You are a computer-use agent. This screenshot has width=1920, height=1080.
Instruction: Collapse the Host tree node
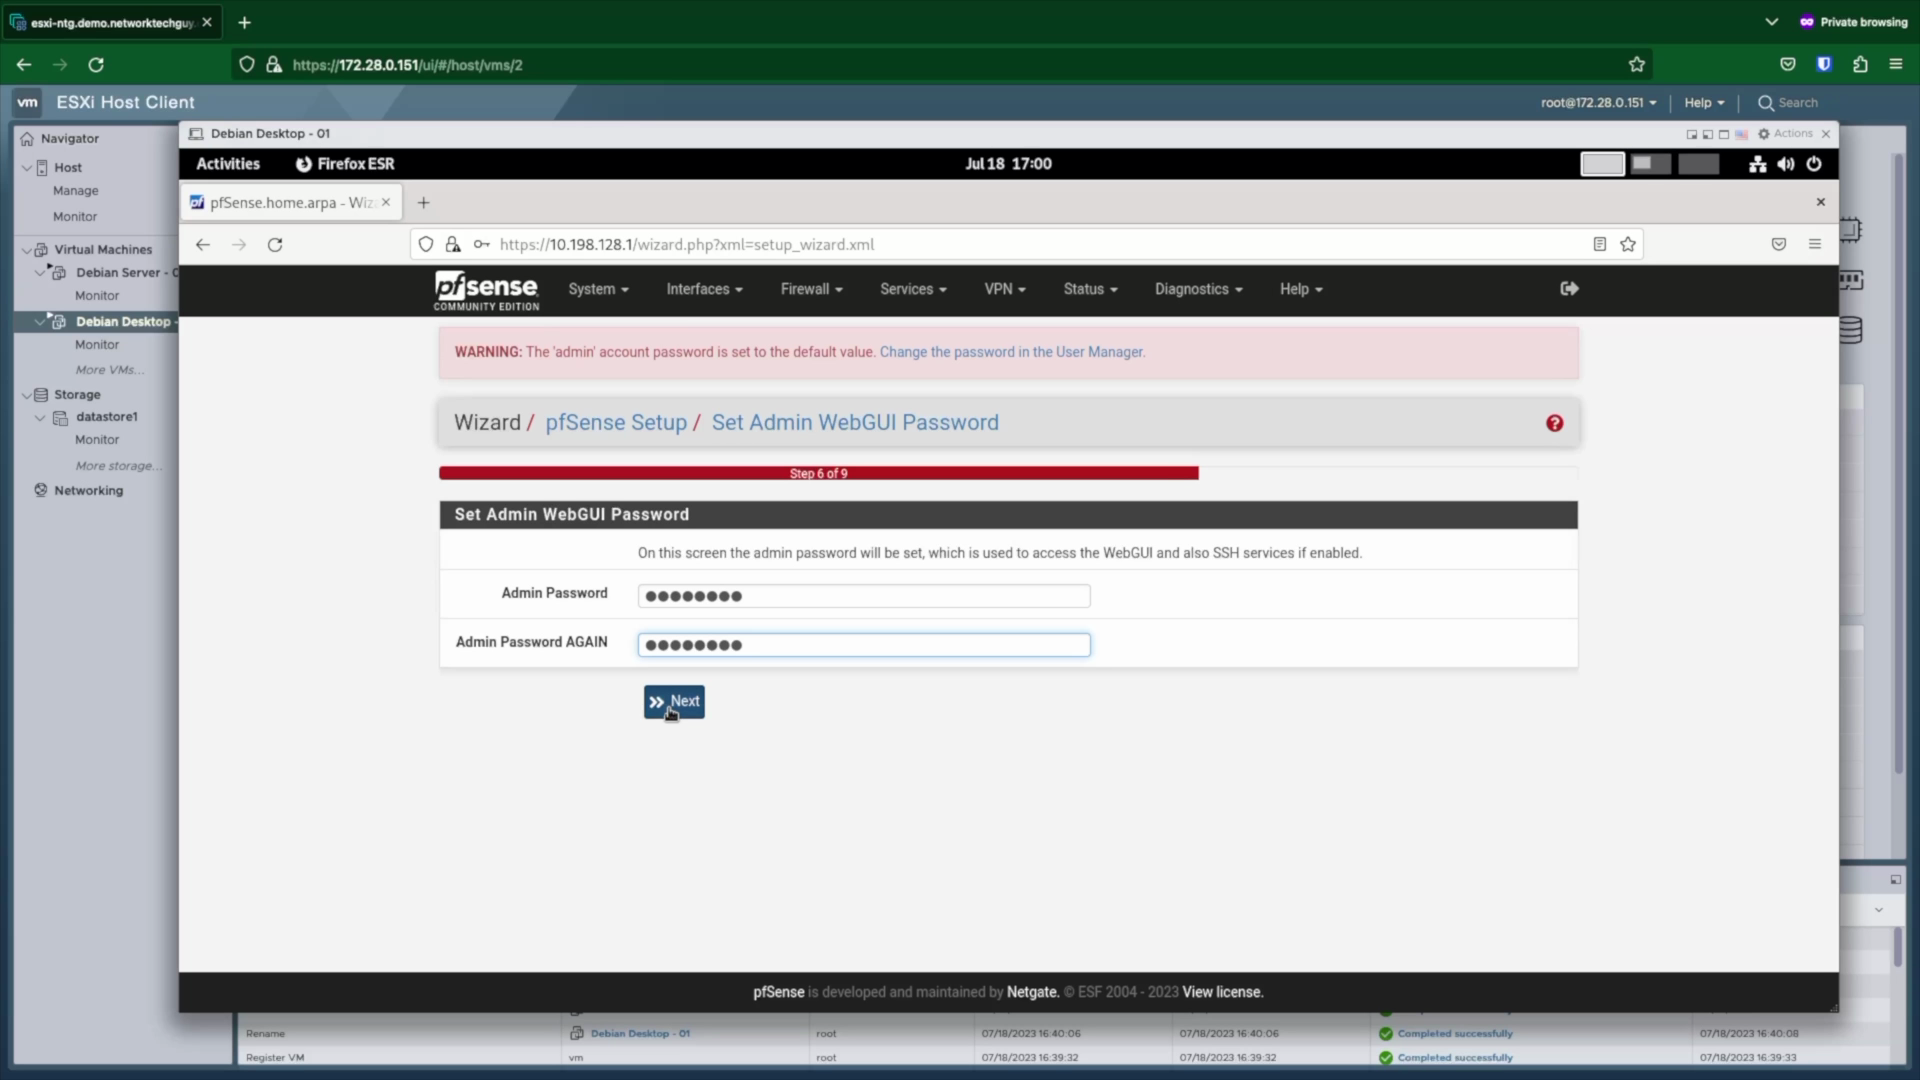(27, 168)
